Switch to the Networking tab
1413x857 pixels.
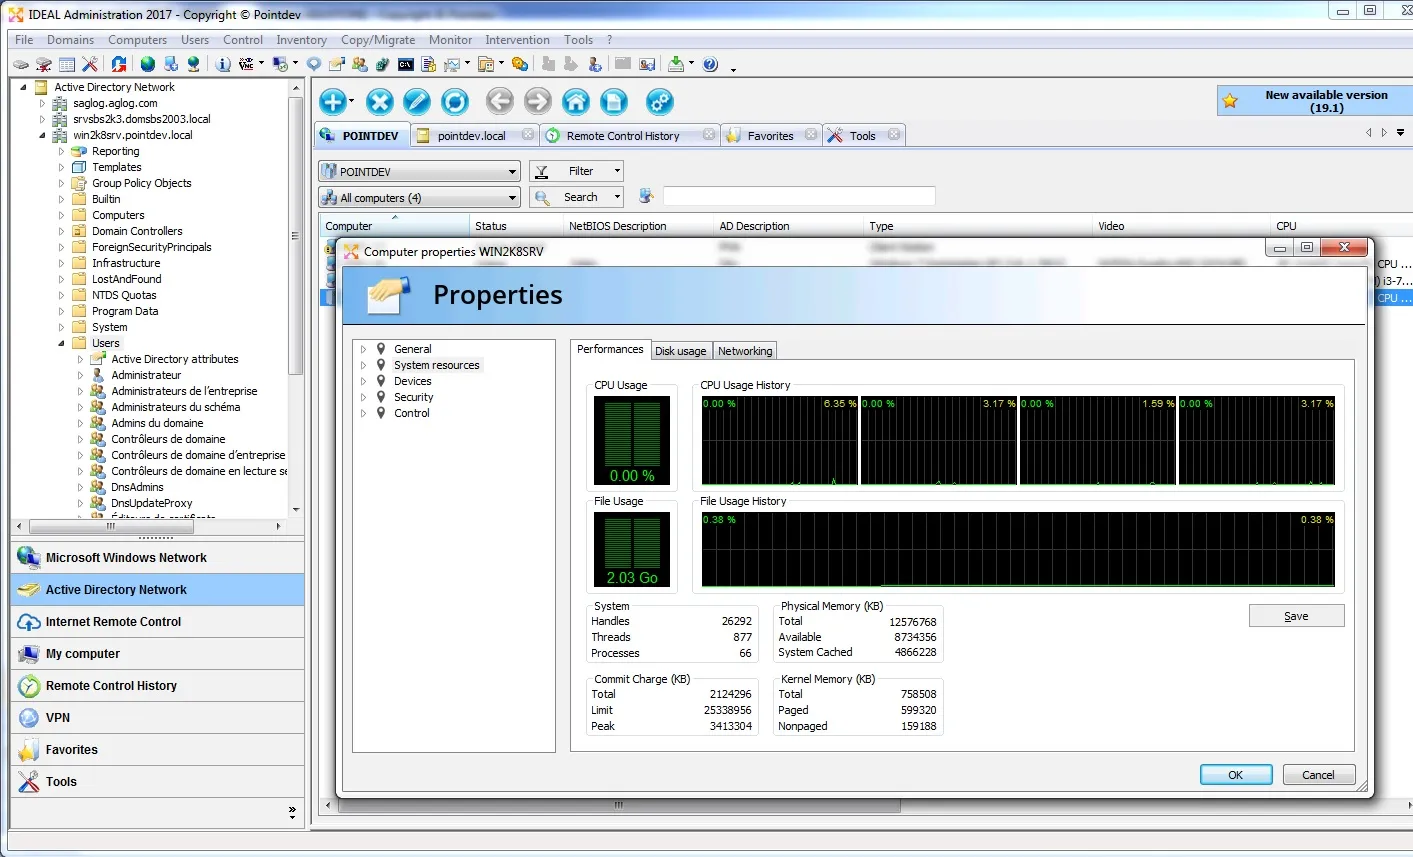pos(745,351)
